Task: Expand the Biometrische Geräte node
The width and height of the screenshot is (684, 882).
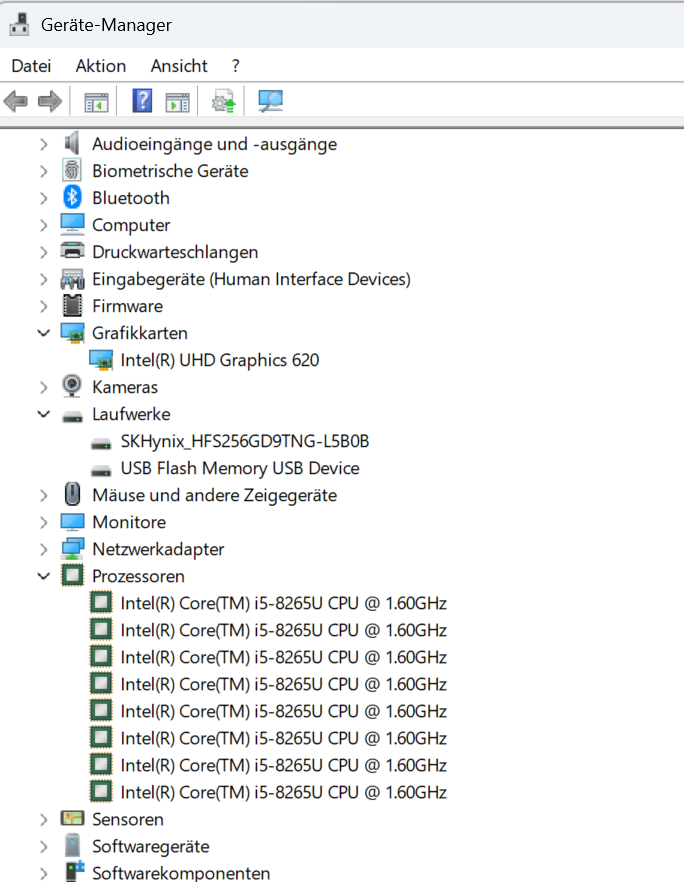Action: tap(44, 172)
